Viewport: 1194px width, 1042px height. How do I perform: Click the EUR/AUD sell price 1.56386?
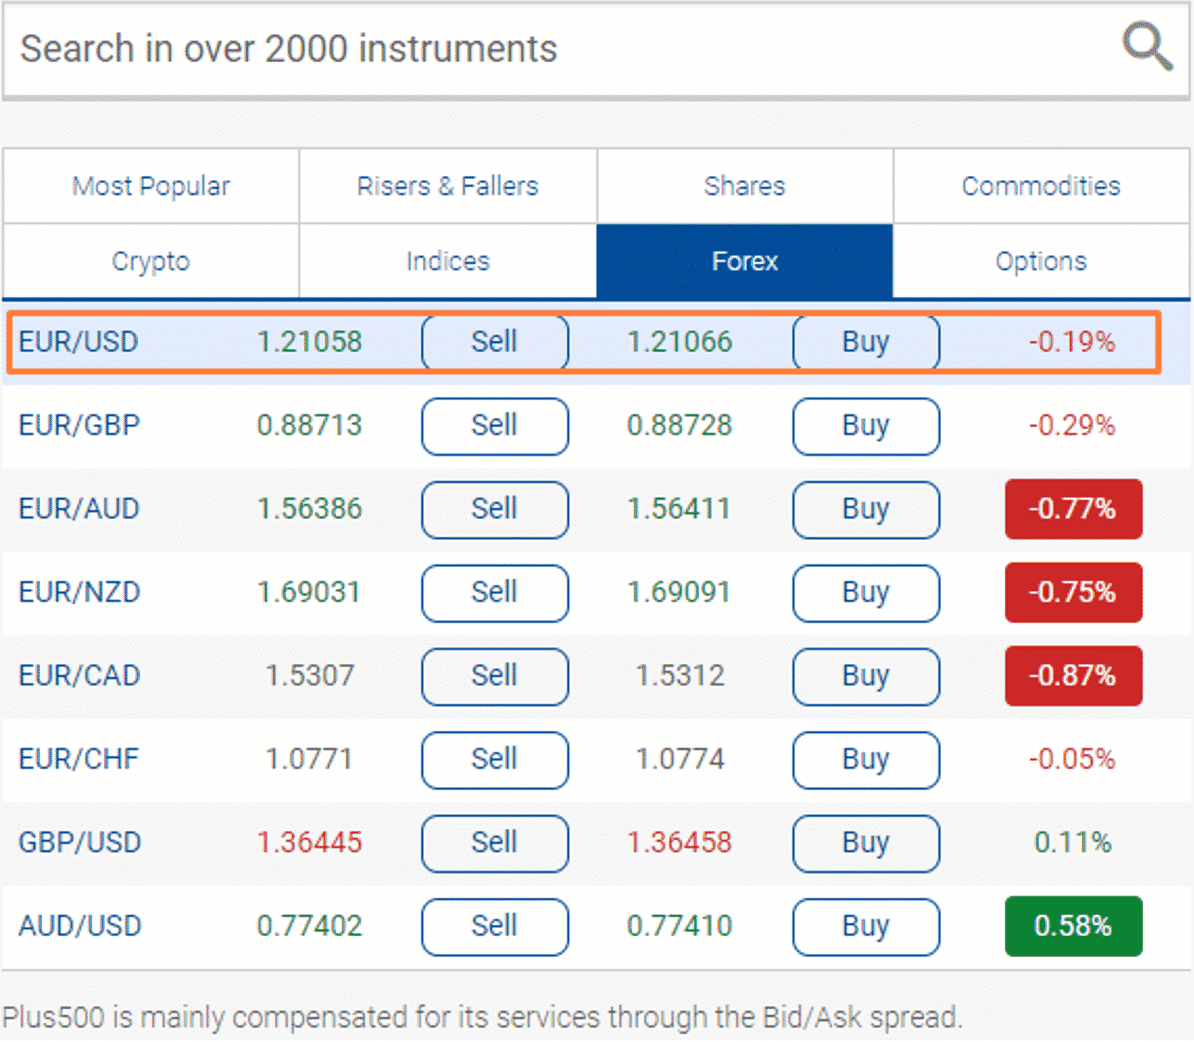309,509
